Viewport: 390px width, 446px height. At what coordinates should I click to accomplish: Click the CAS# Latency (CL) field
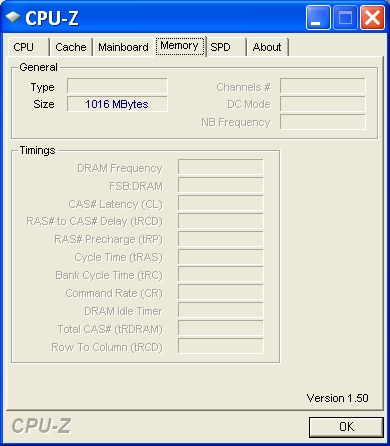[x=221, y=203]
